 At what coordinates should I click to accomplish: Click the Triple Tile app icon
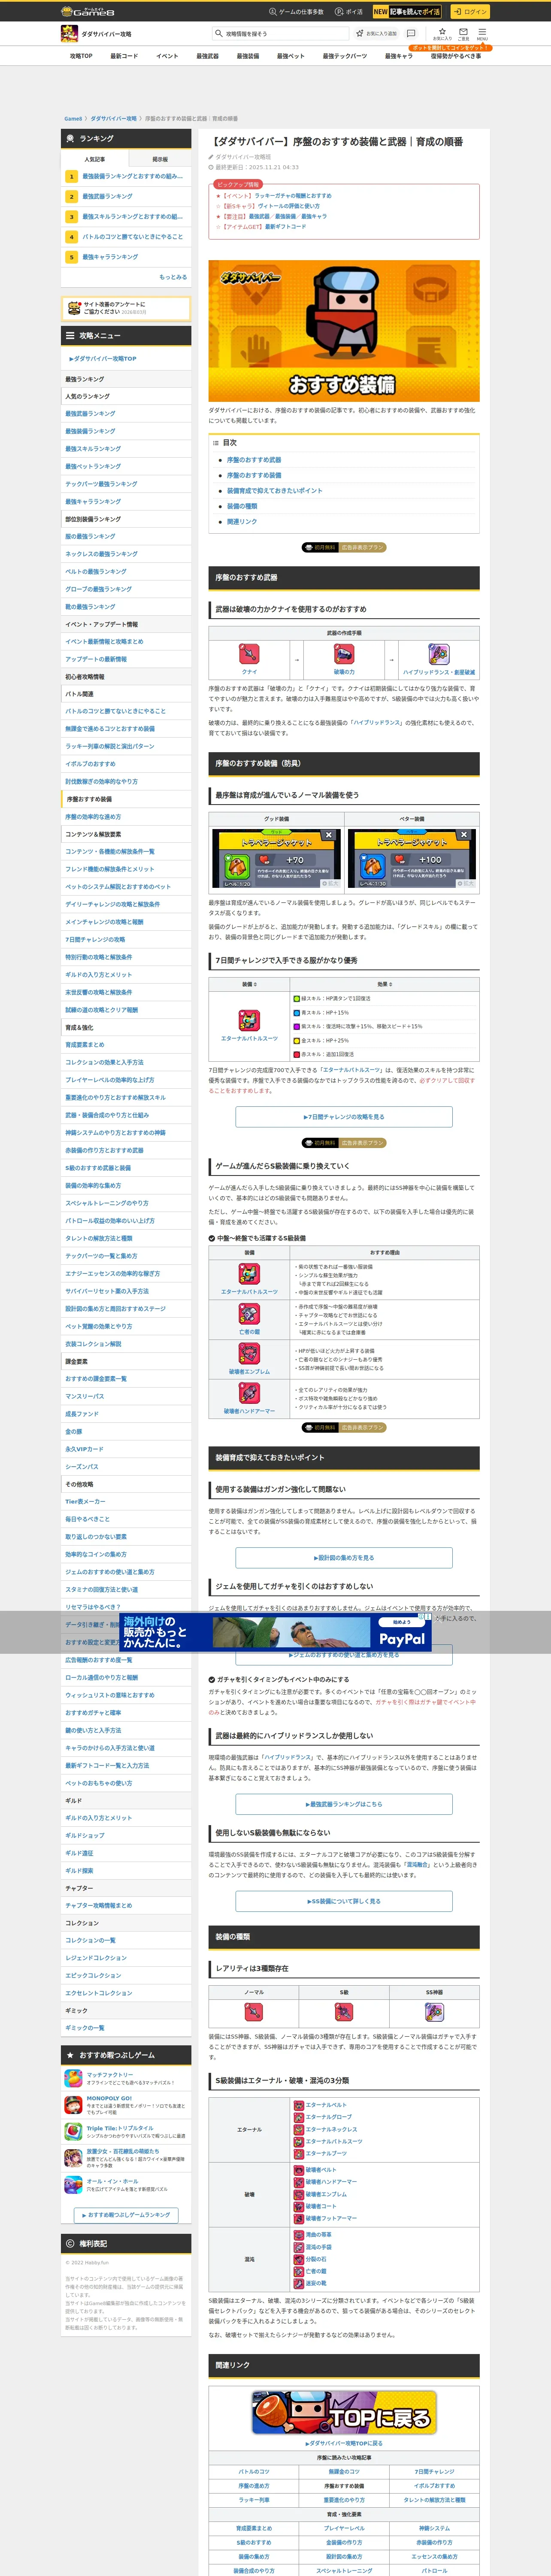tap(73, 2131)
